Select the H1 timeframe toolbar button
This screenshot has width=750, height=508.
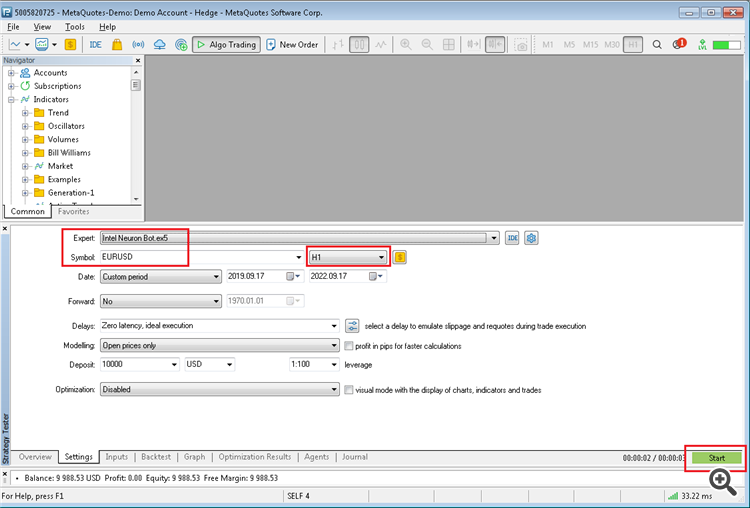click(633, 44)
